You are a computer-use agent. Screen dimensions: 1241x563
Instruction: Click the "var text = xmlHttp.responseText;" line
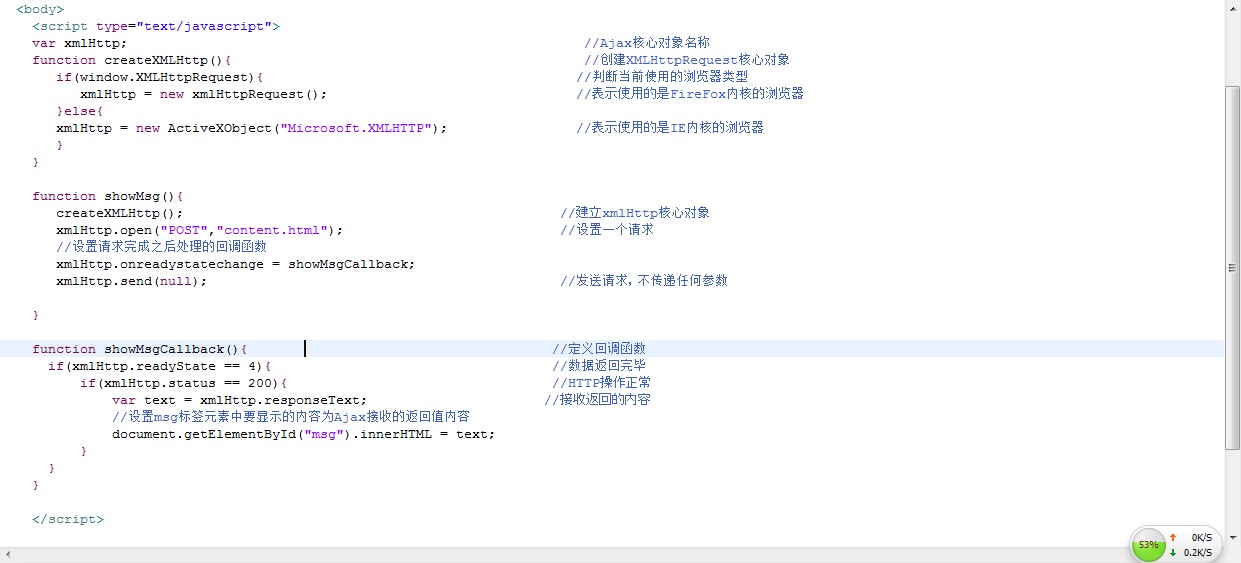(240, 400)
